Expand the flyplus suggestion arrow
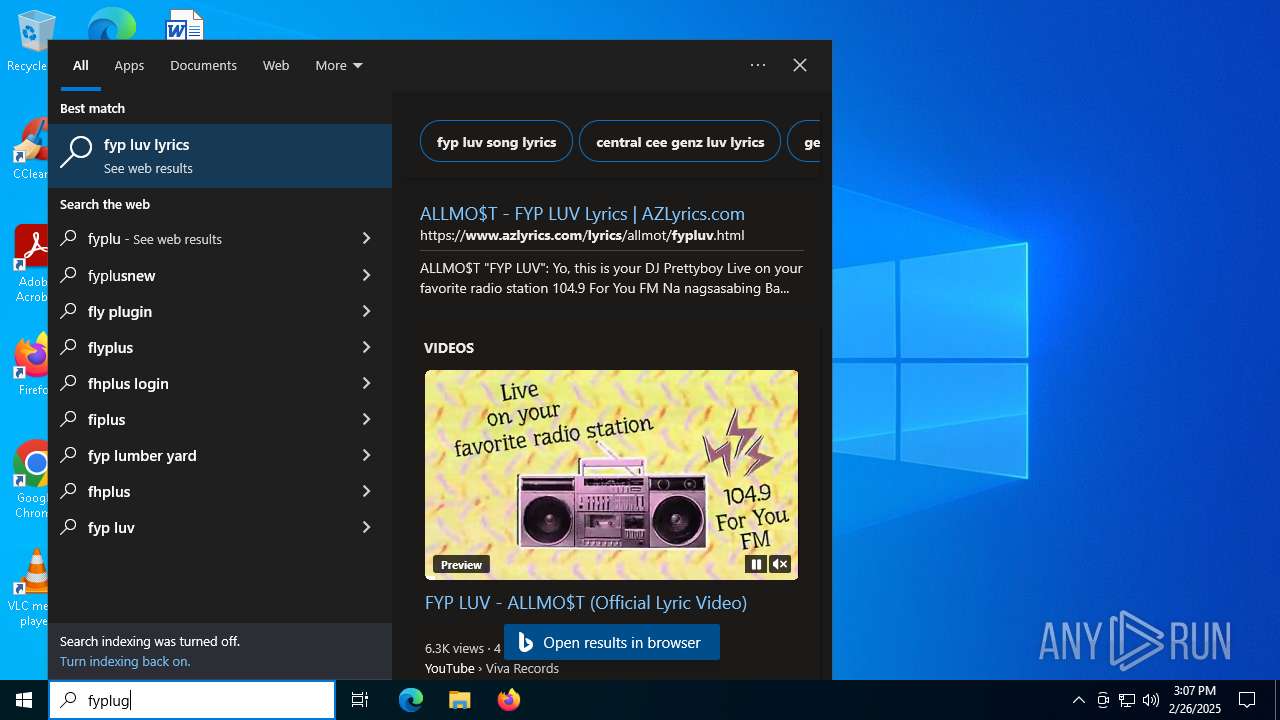The height and width of the screenshot is (720, 1280). pyautogui.click(x=366, y=347)
